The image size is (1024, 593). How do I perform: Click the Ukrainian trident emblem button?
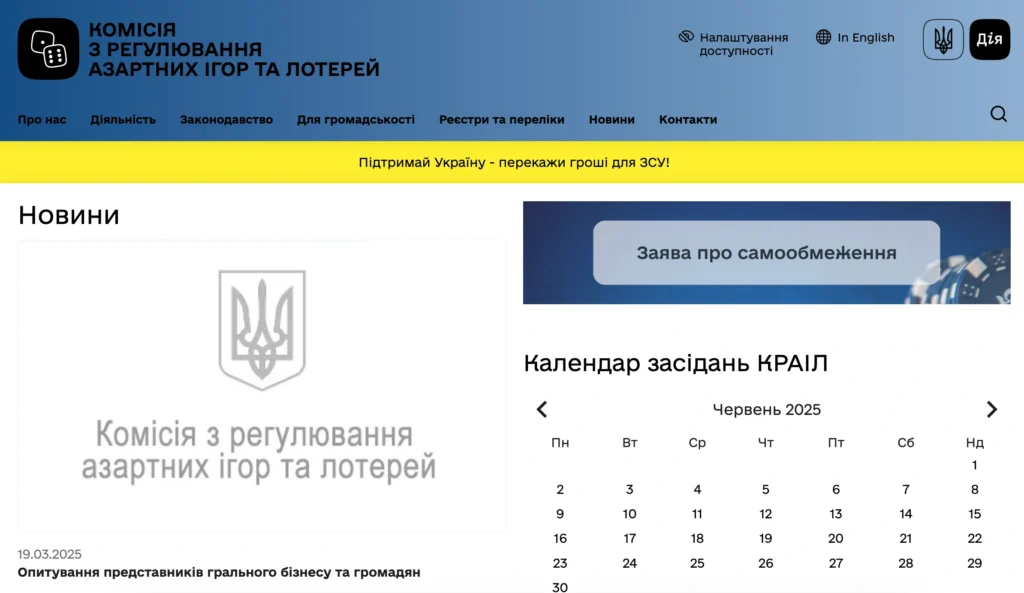point(943,40)
